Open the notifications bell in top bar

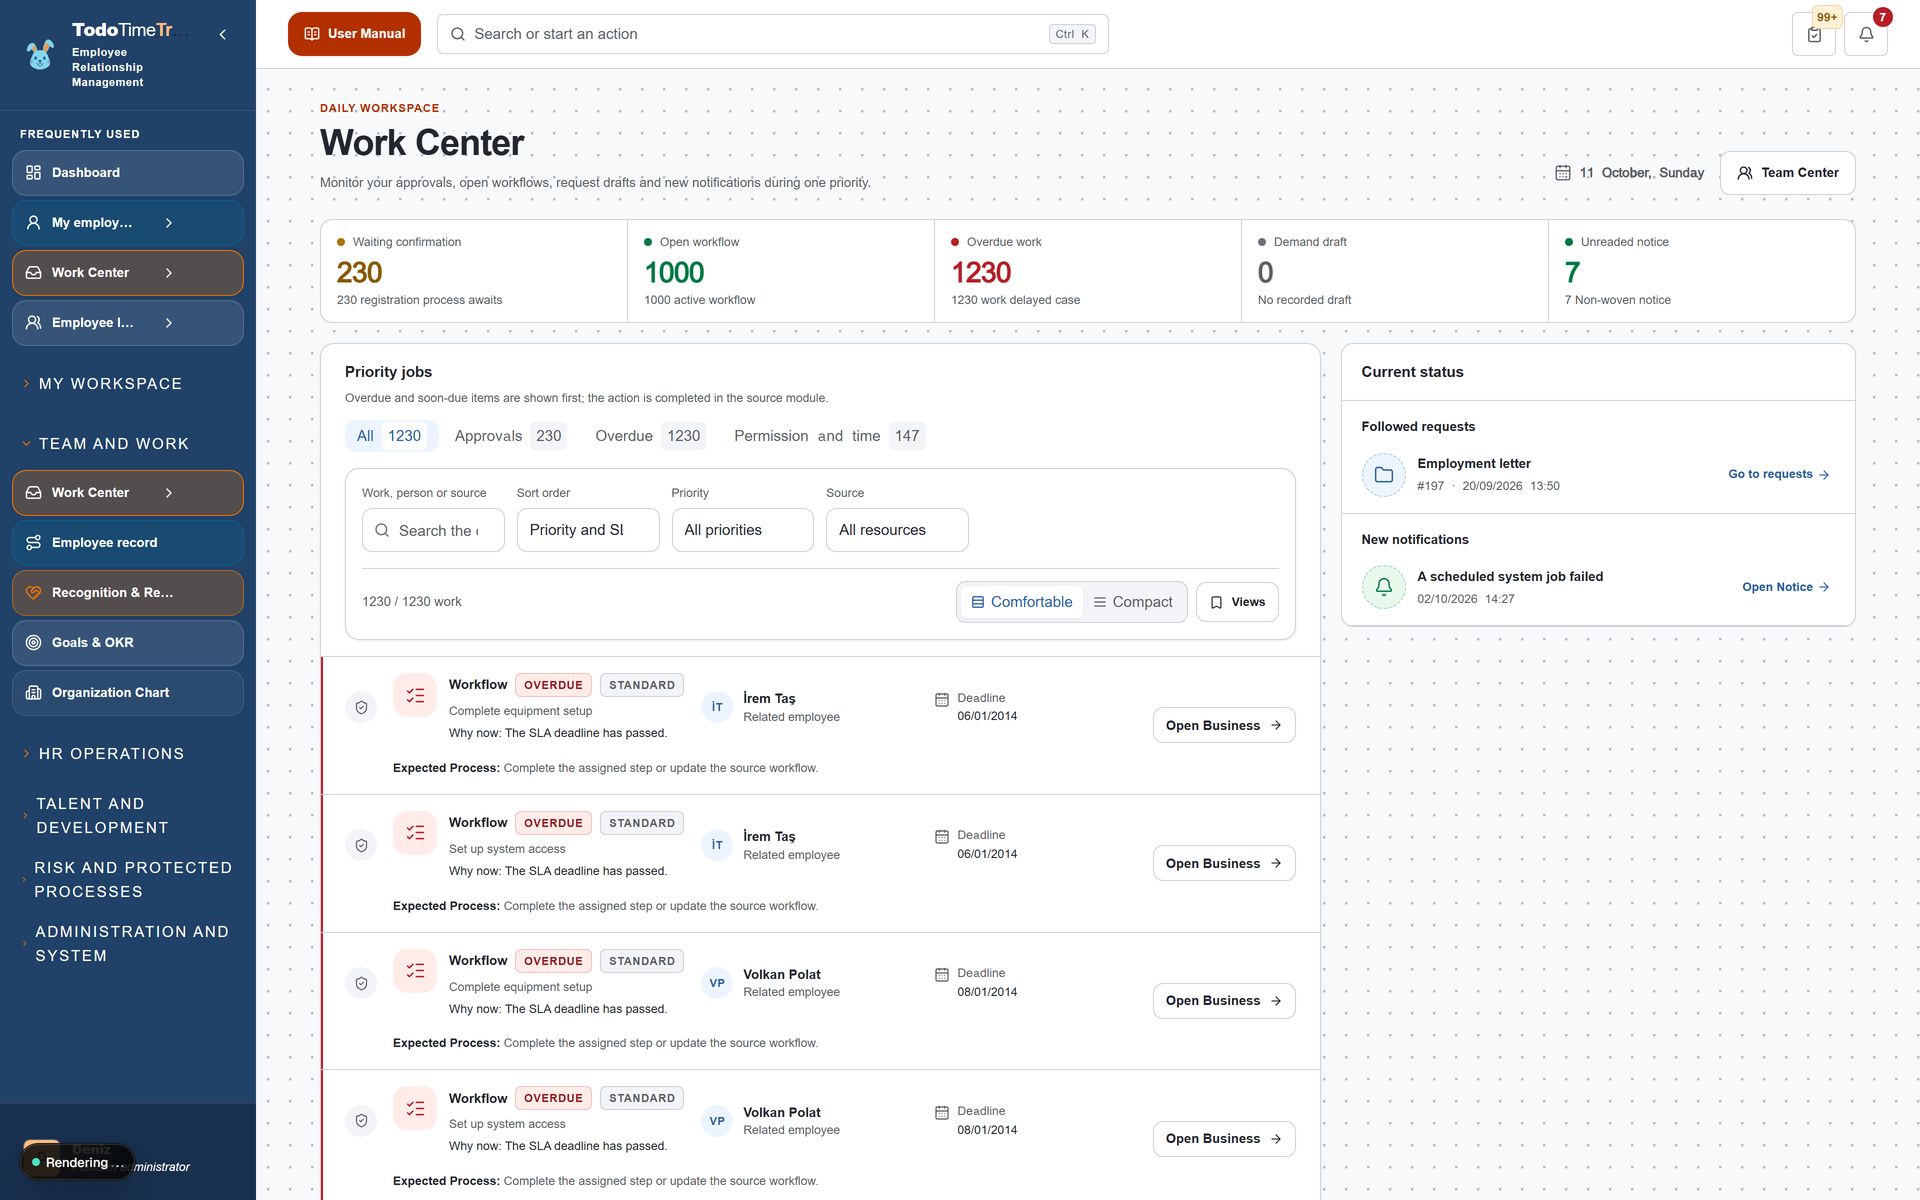(x=1866, y=34)
